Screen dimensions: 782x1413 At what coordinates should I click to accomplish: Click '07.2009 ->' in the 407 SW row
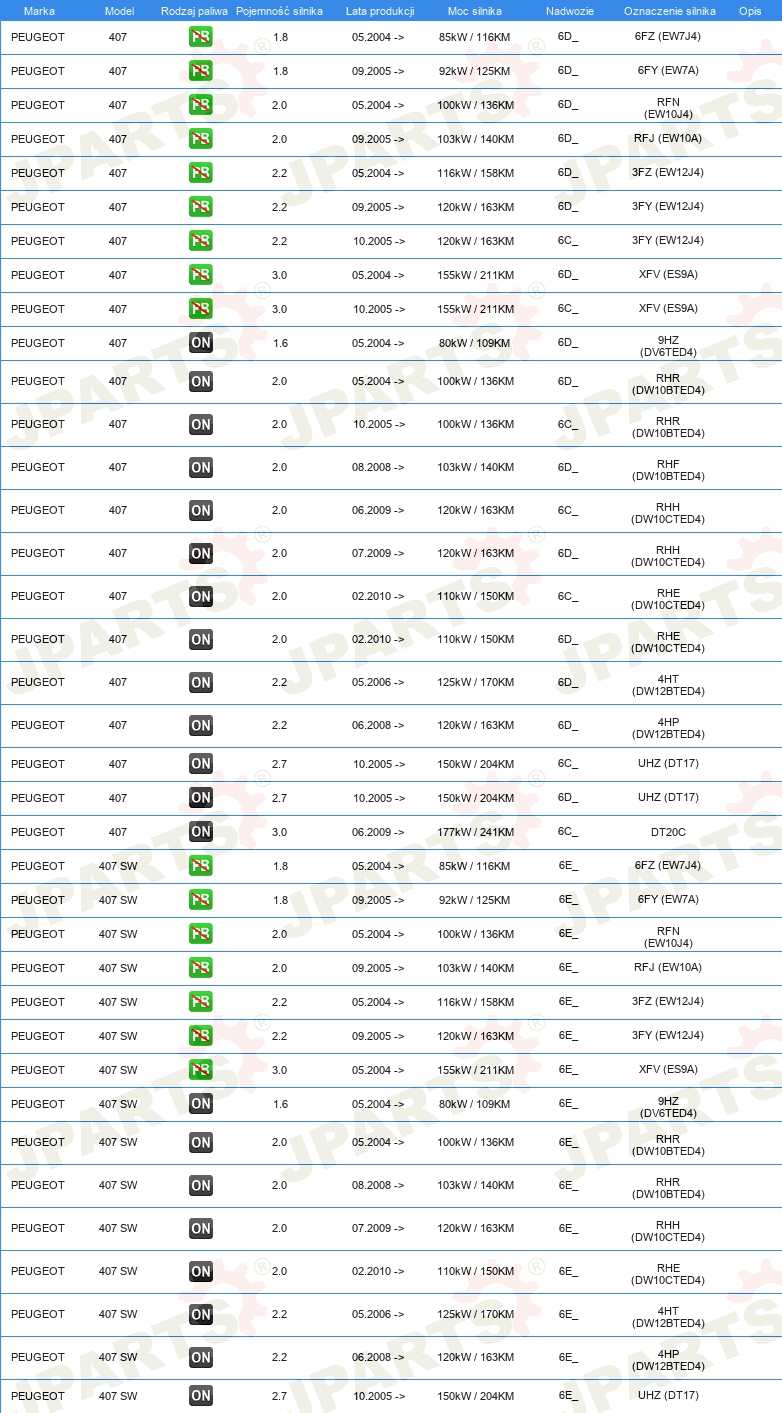[x=378, y=1228]
